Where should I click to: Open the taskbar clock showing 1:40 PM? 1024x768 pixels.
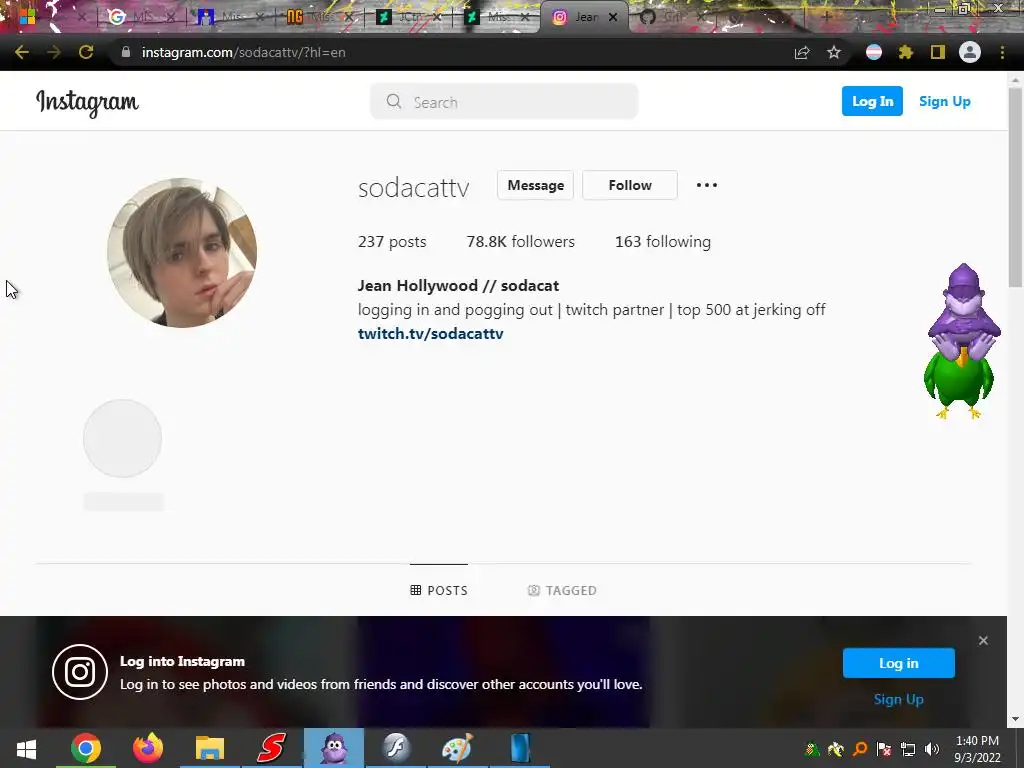[977, 749]
